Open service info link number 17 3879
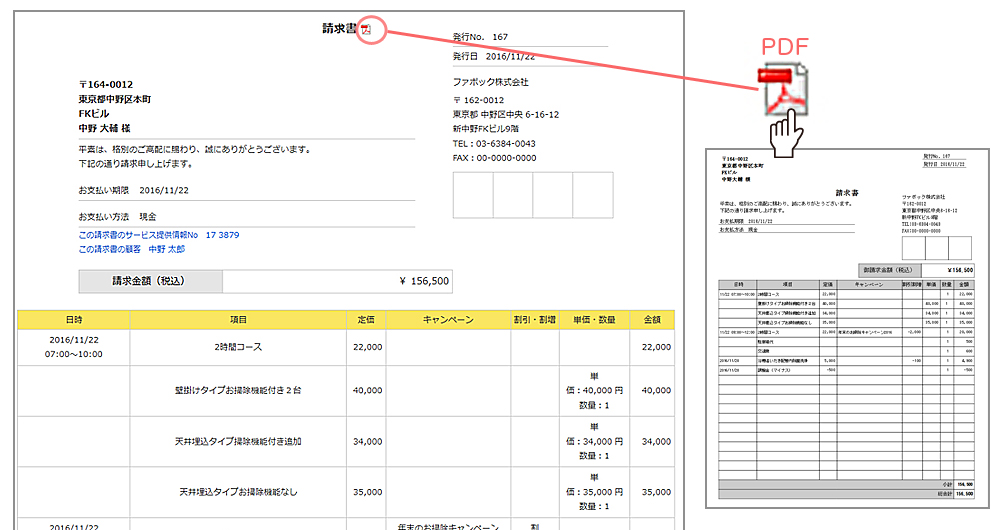This screenshot has width=1000, height=530. 159,235
